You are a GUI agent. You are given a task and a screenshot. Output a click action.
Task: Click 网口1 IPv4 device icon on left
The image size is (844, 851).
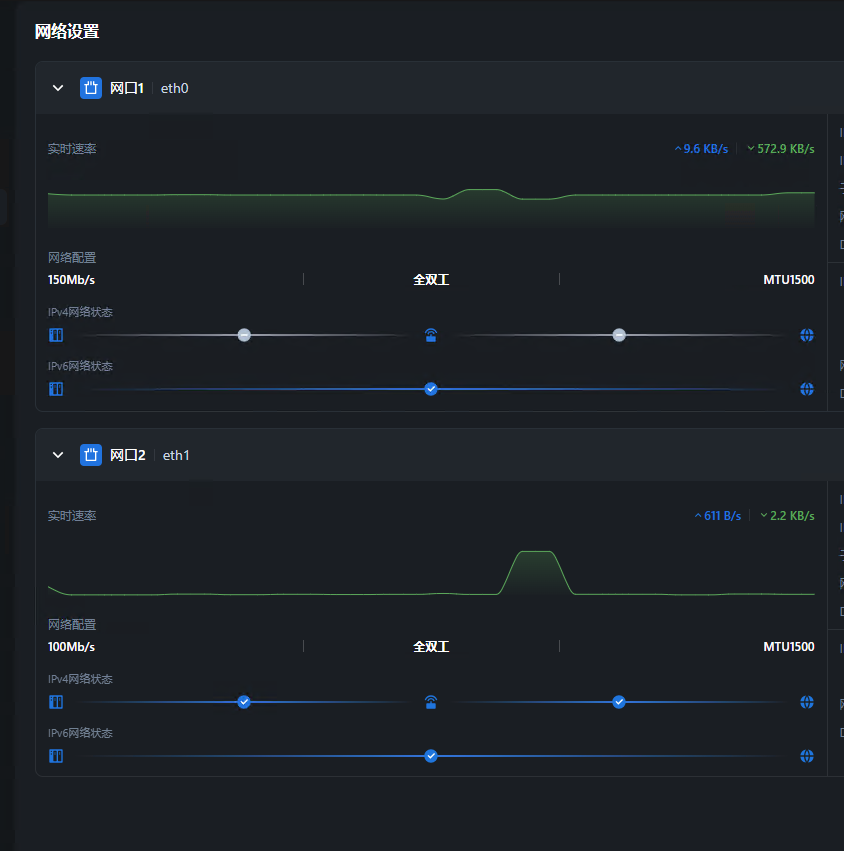56,335
